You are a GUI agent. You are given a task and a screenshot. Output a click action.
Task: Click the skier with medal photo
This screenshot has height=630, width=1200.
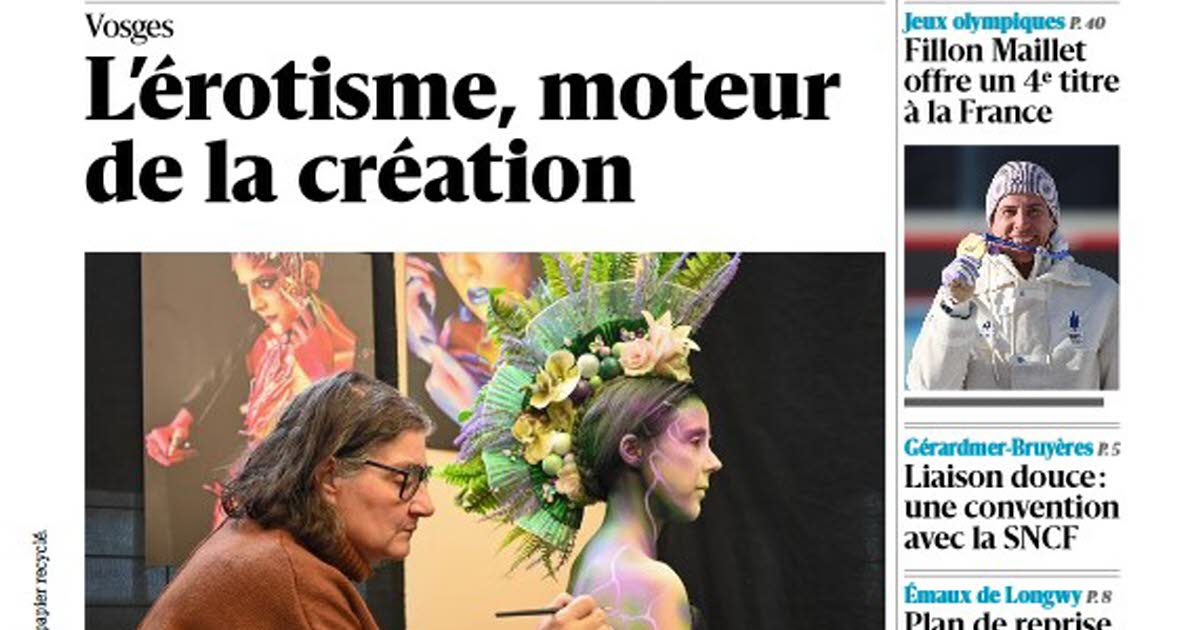coord(1012,267)
